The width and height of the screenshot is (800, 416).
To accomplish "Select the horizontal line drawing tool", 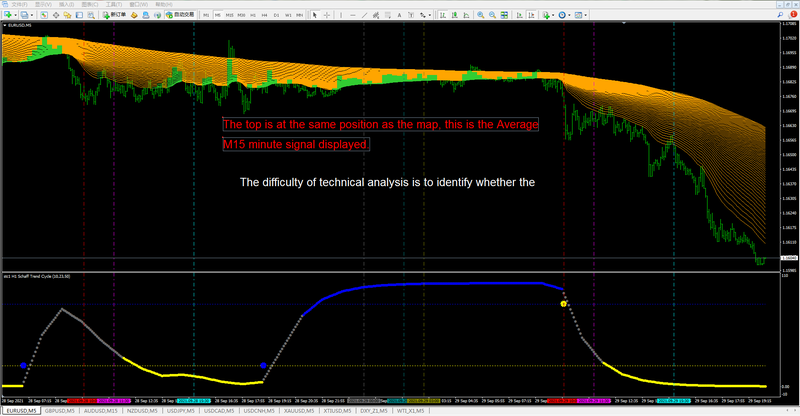I will coord(353,15).
